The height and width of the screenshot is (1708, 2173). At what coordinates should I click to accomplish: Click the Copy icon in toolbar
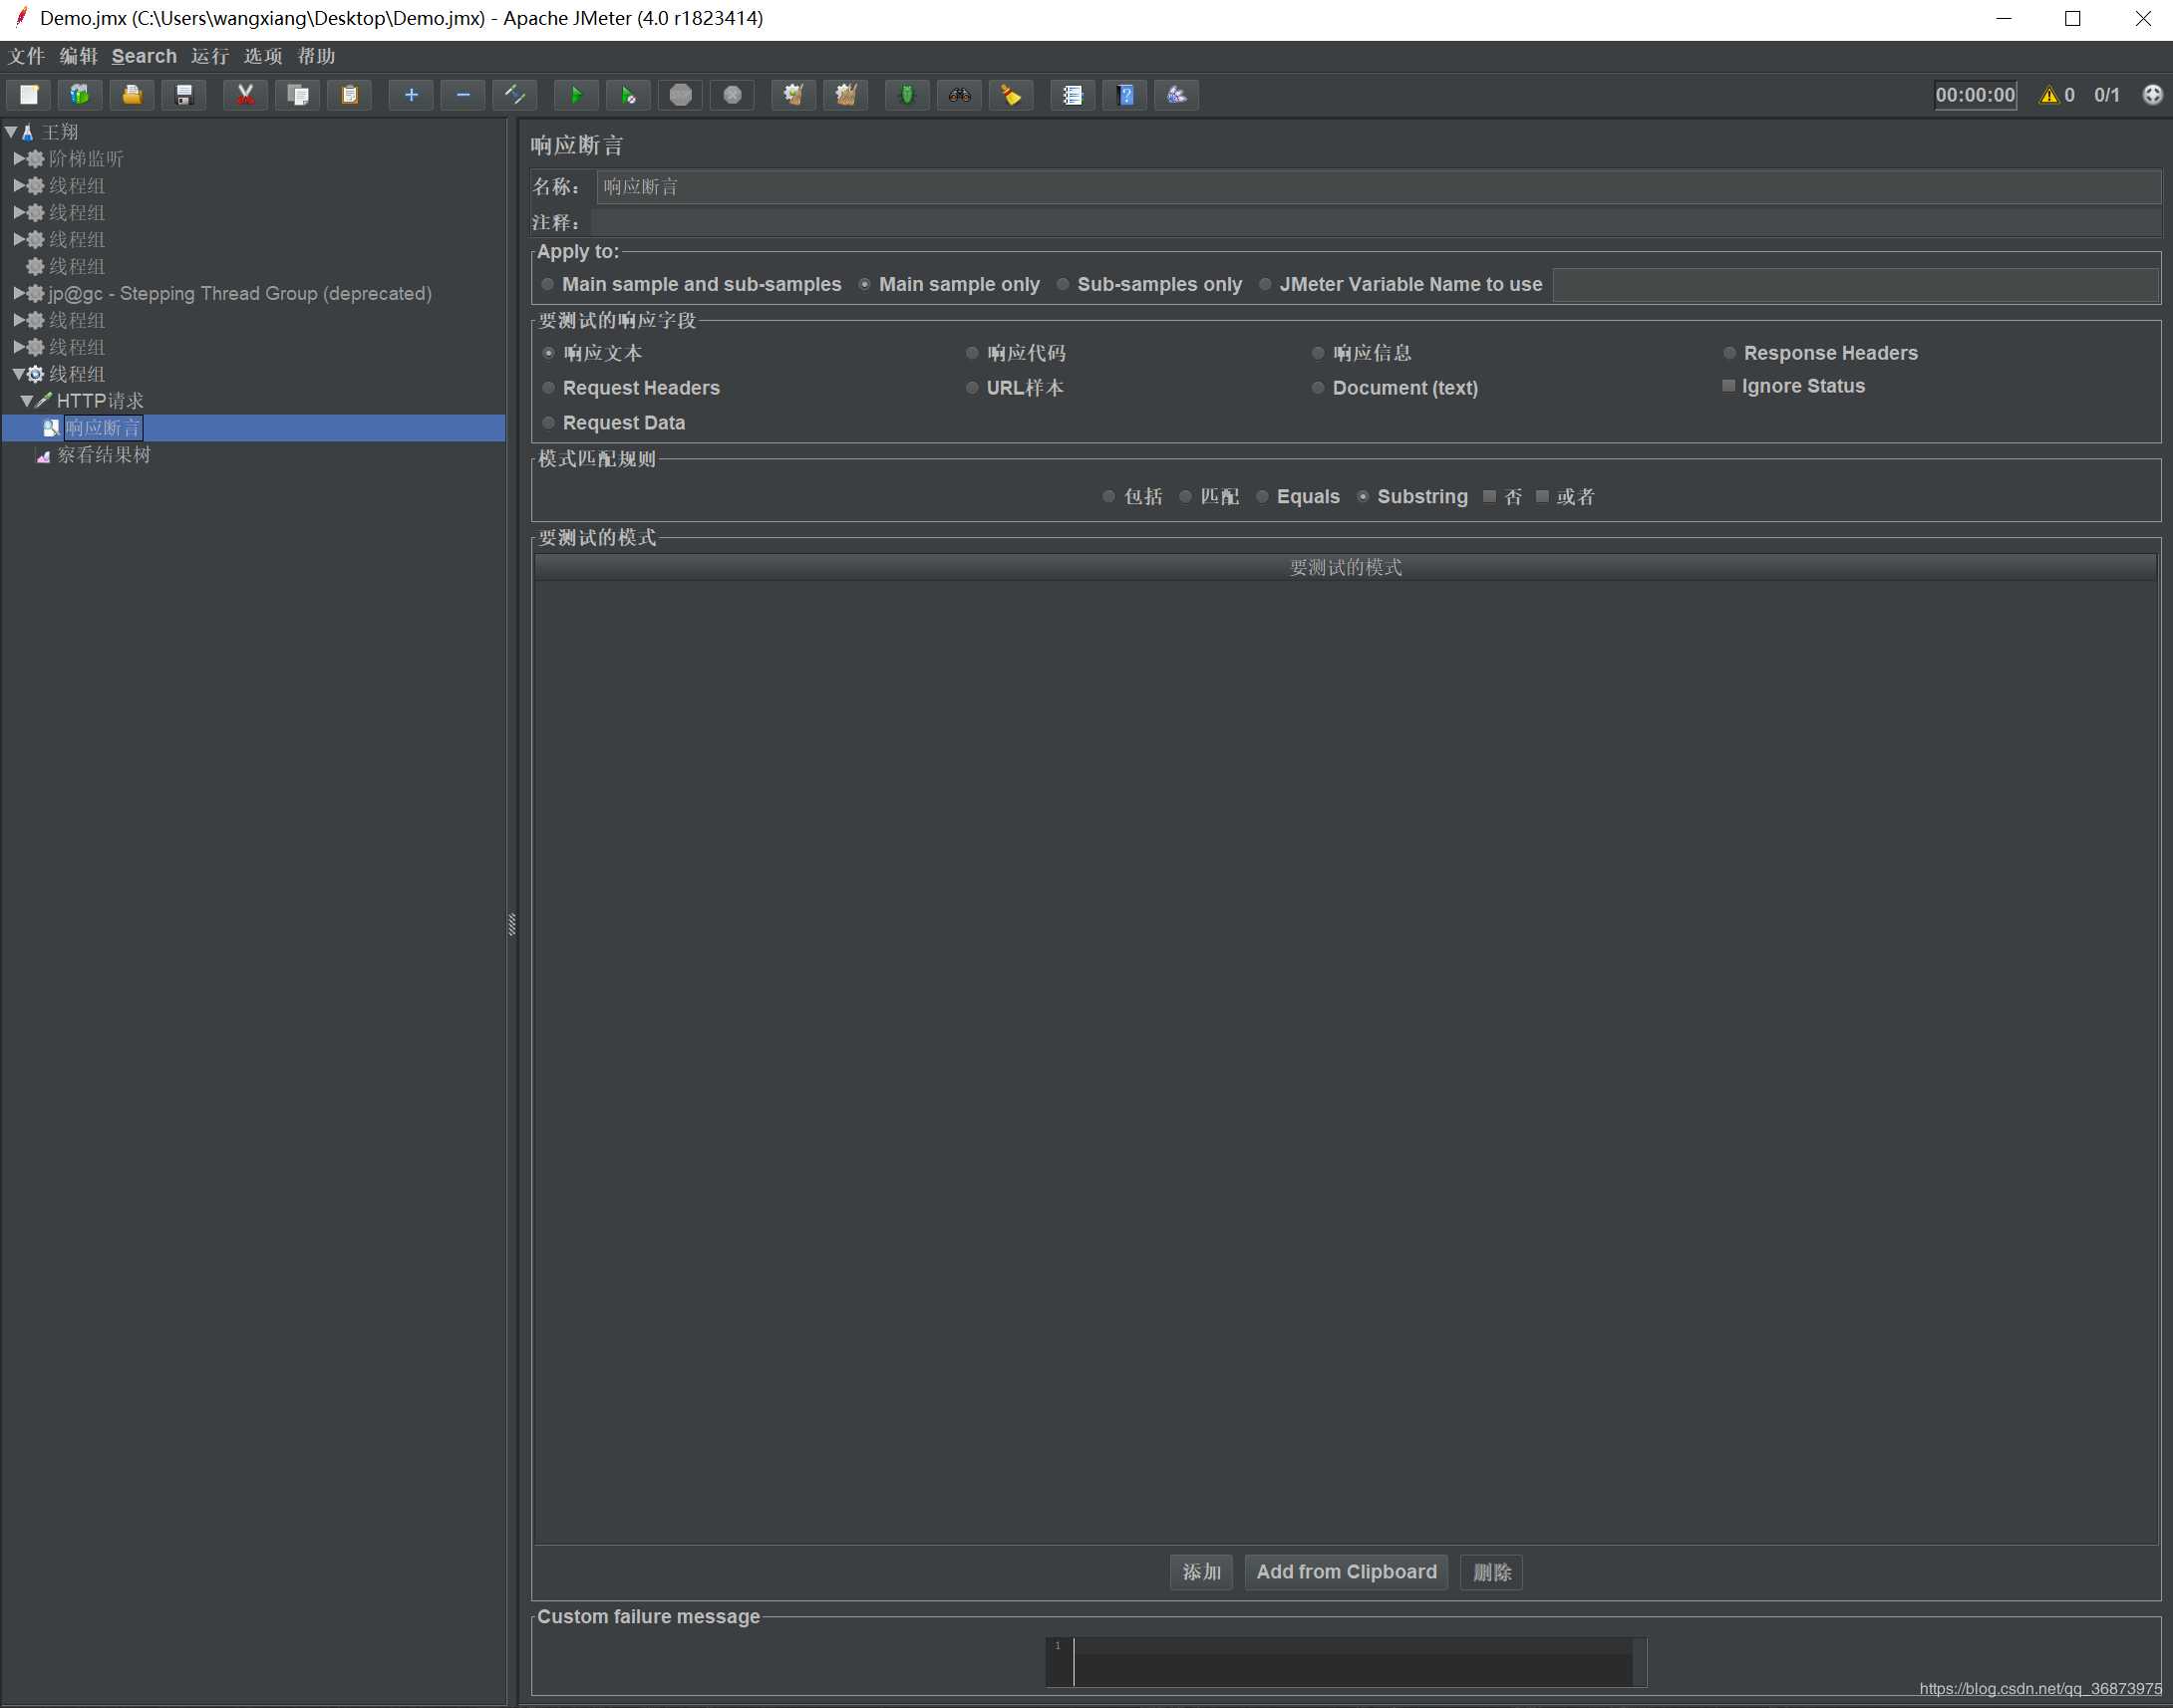(x=297, y=95)
